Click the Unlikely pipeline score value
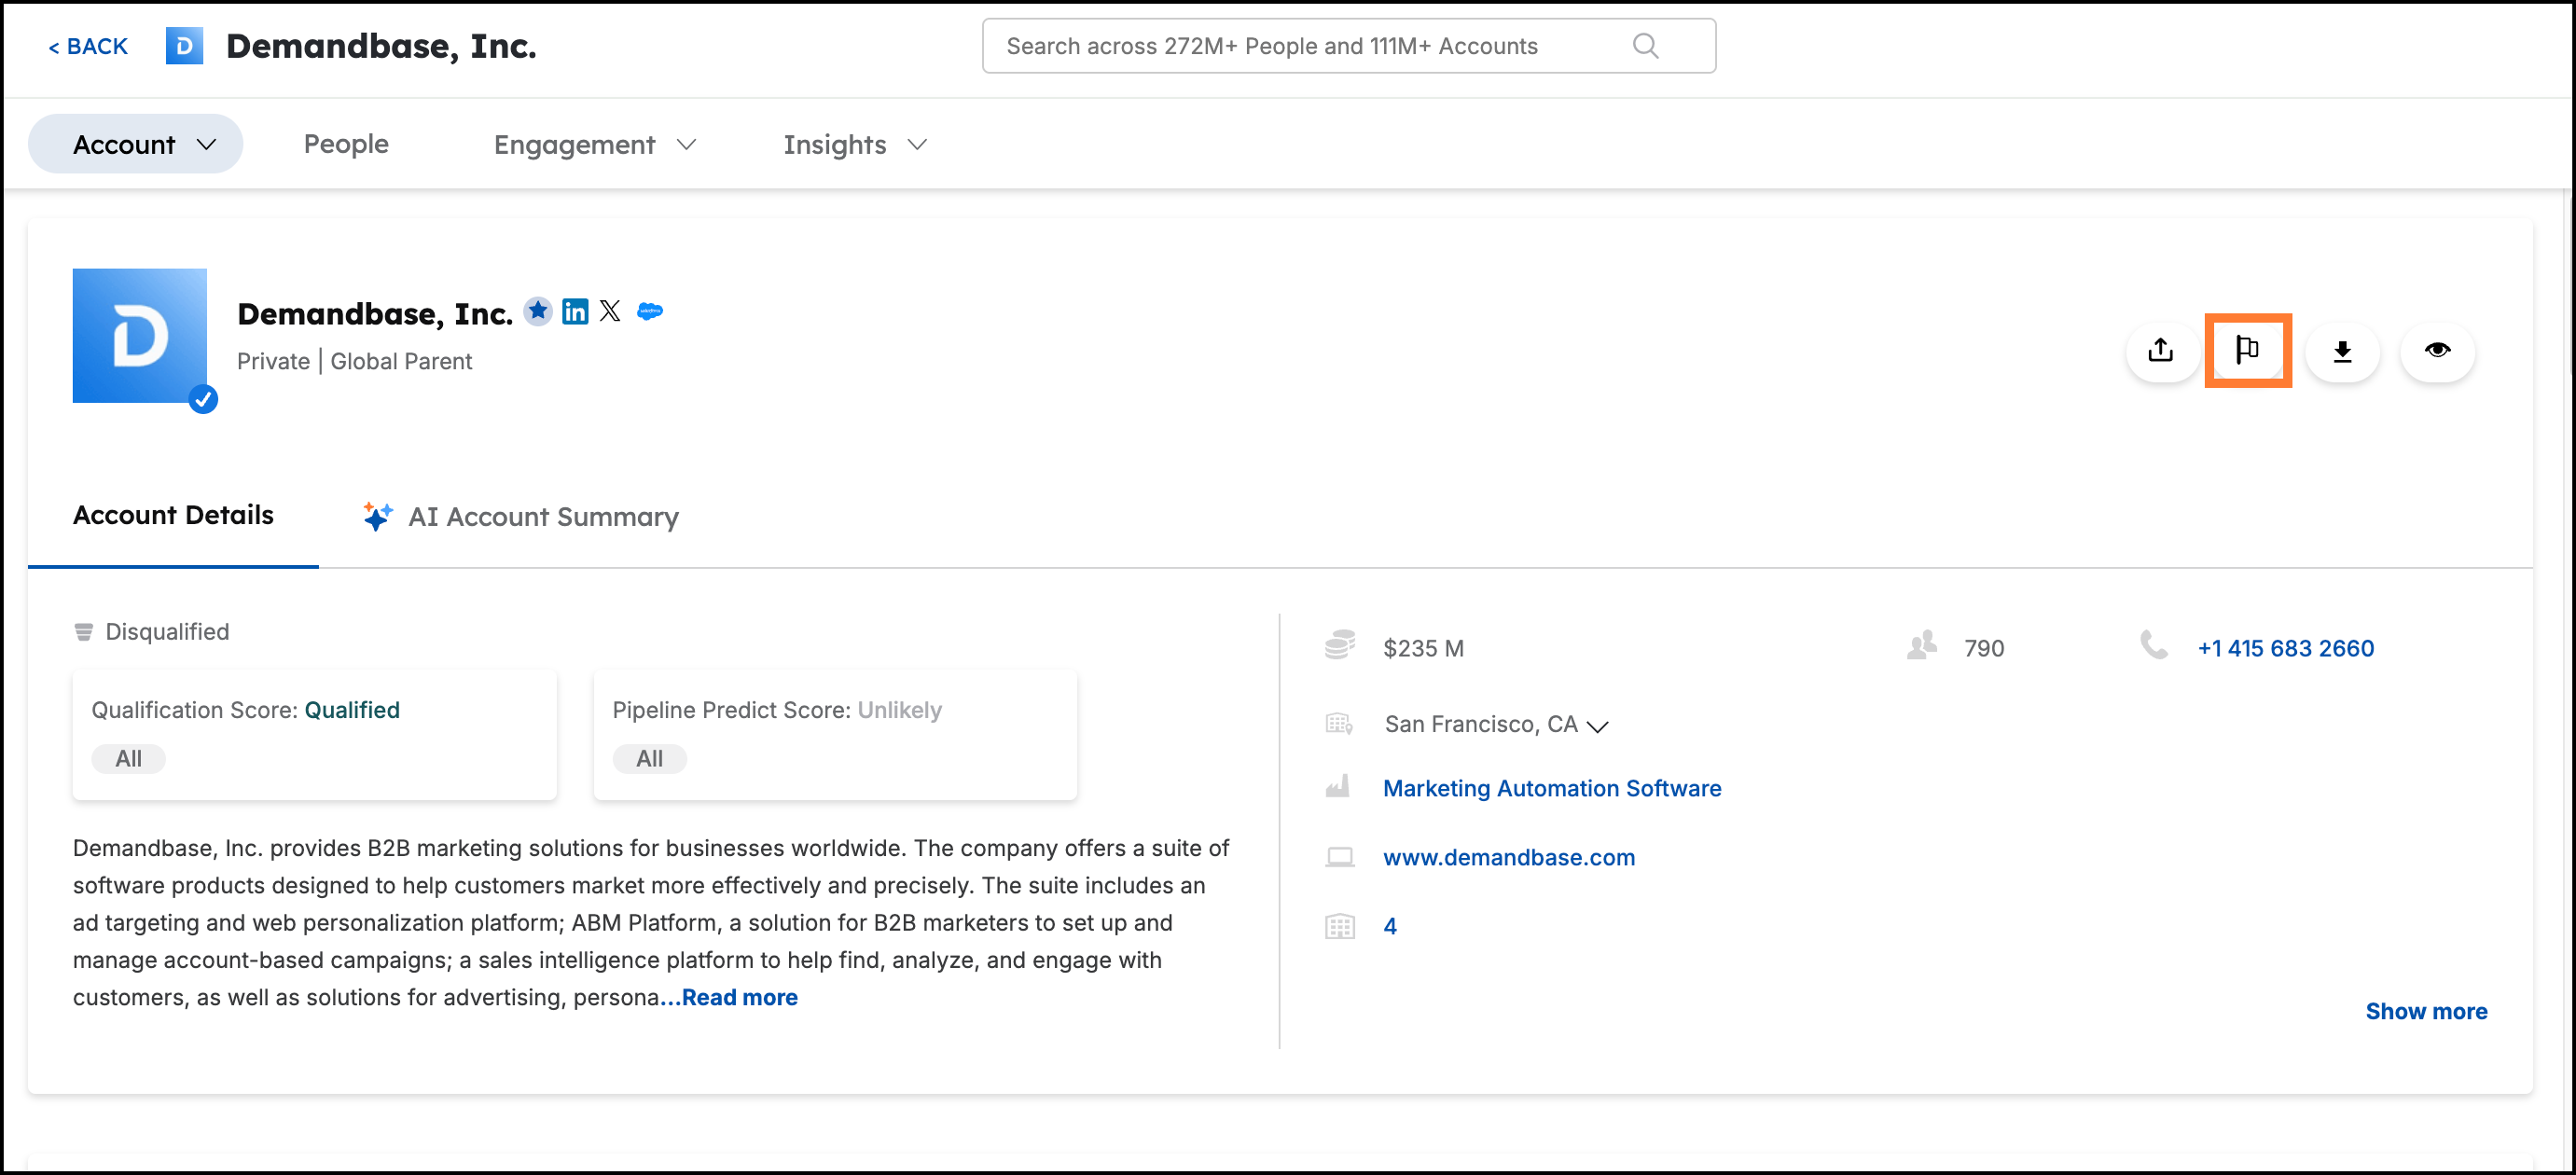Viewport: 2576px width, 1175px height. click(900, 710)
